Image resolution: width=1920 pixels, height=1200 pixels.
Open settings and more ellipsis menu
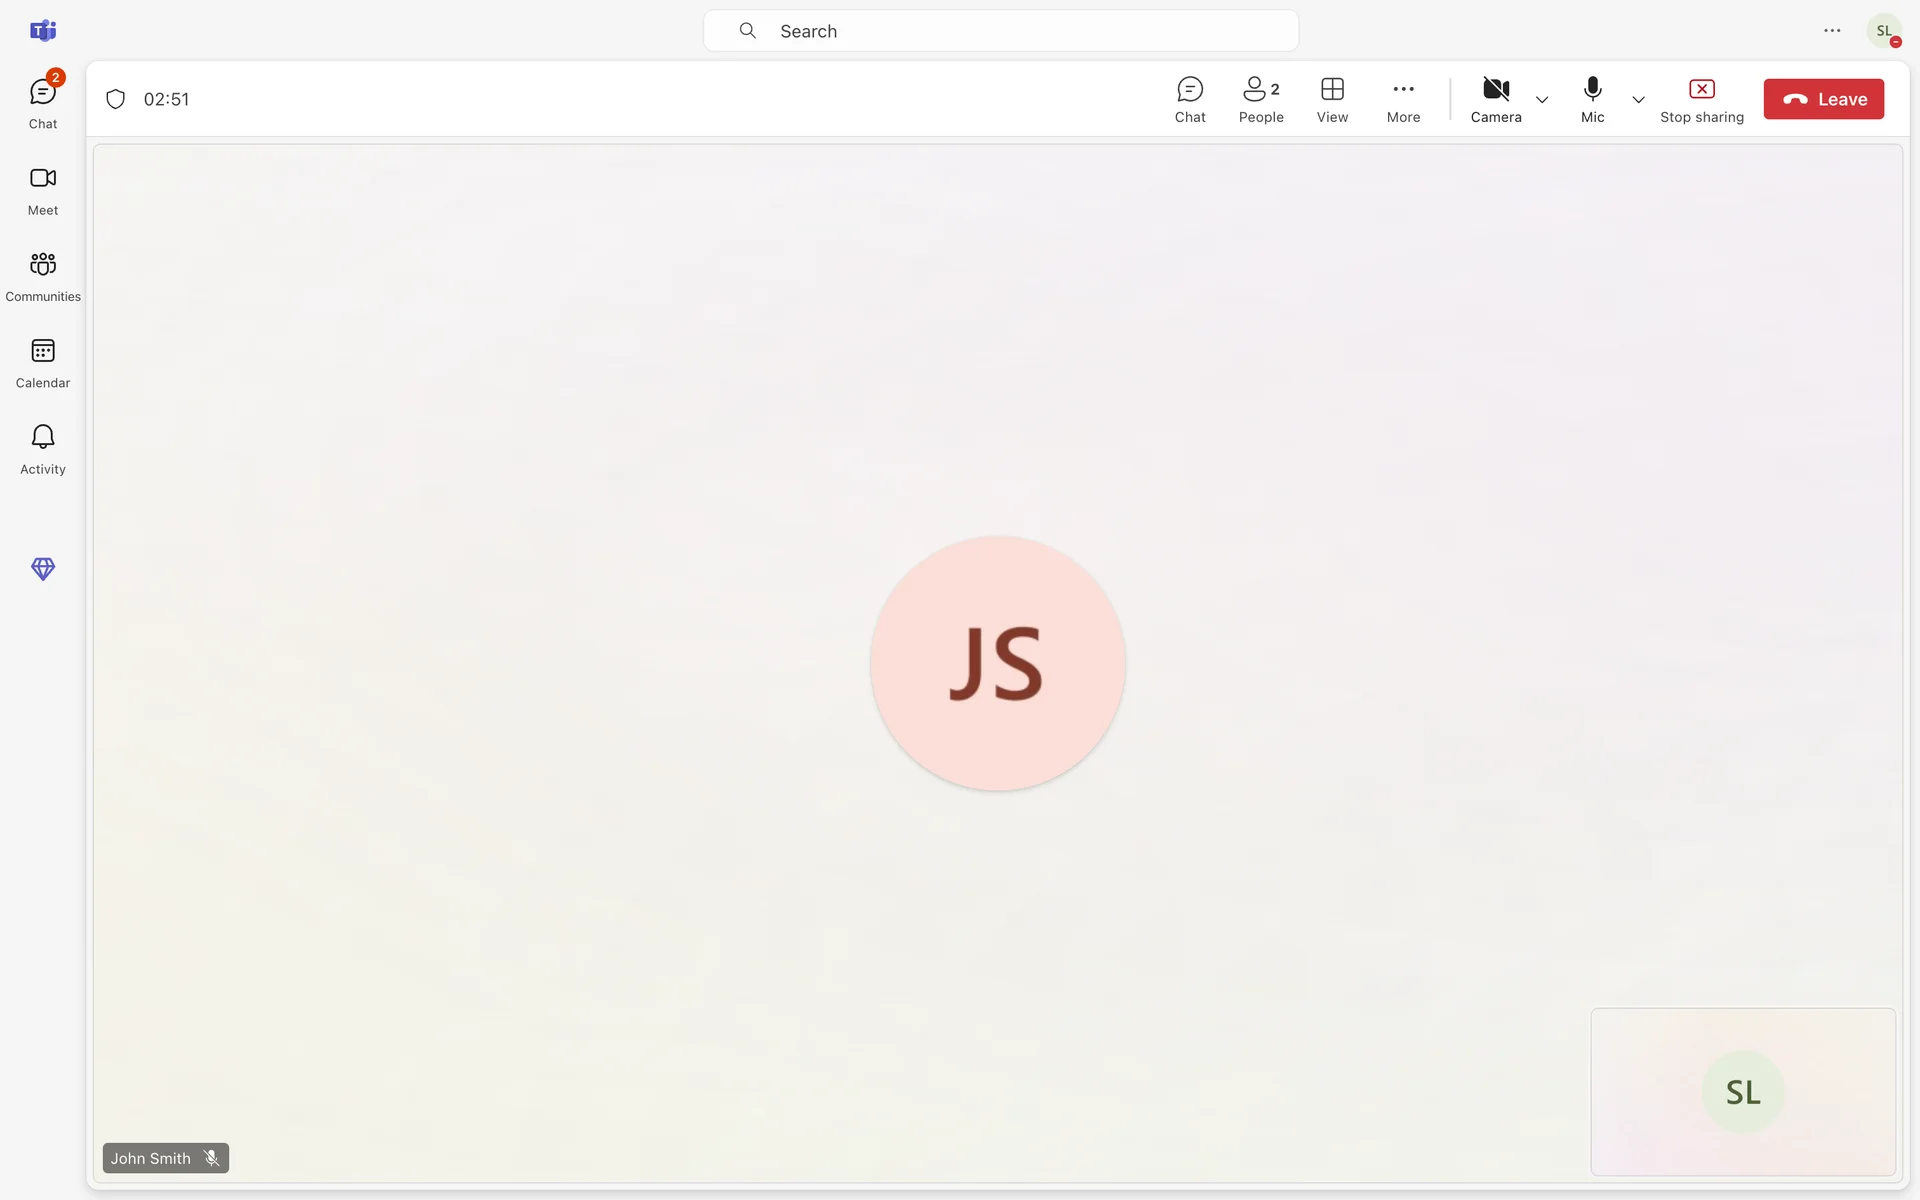point(1832,31)
